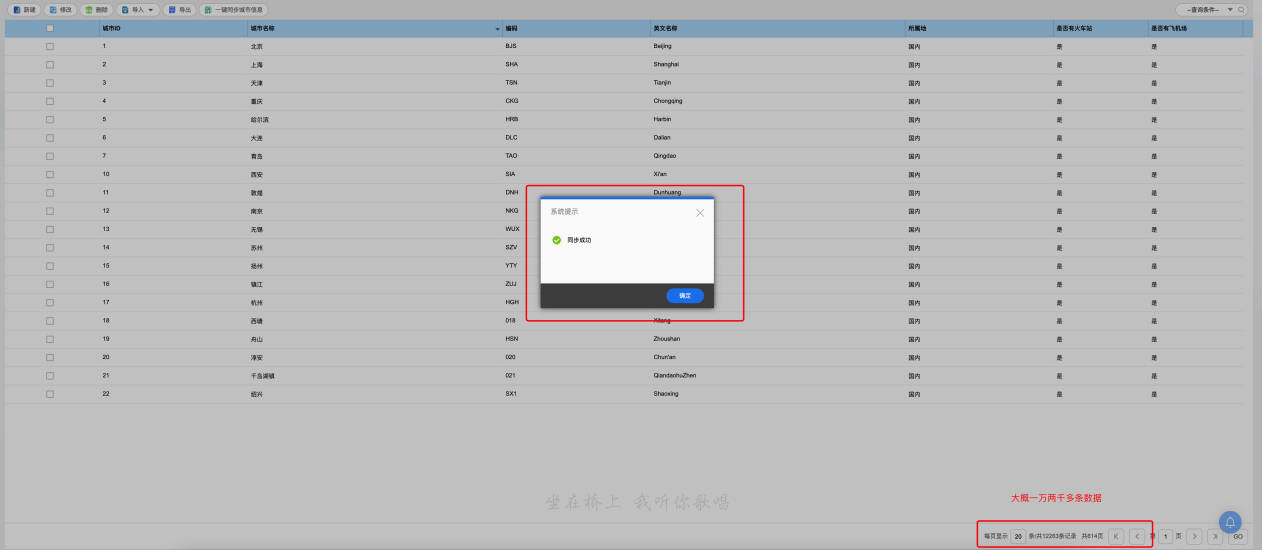The image size is (1262, 550).
Task: Click the 导出 (Export) toolbar button
Action: coord(180,10)
